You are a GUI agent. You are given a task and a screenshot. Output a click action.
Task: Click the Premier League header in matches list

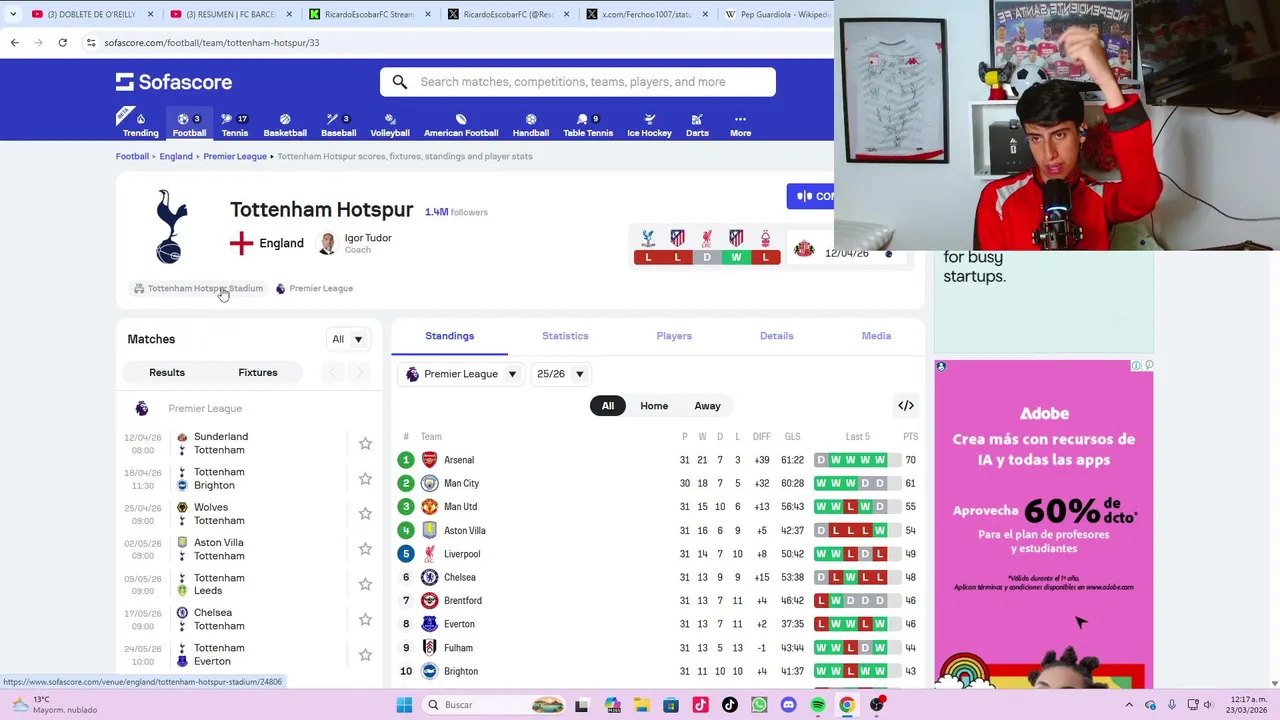(x=205, y=408)
